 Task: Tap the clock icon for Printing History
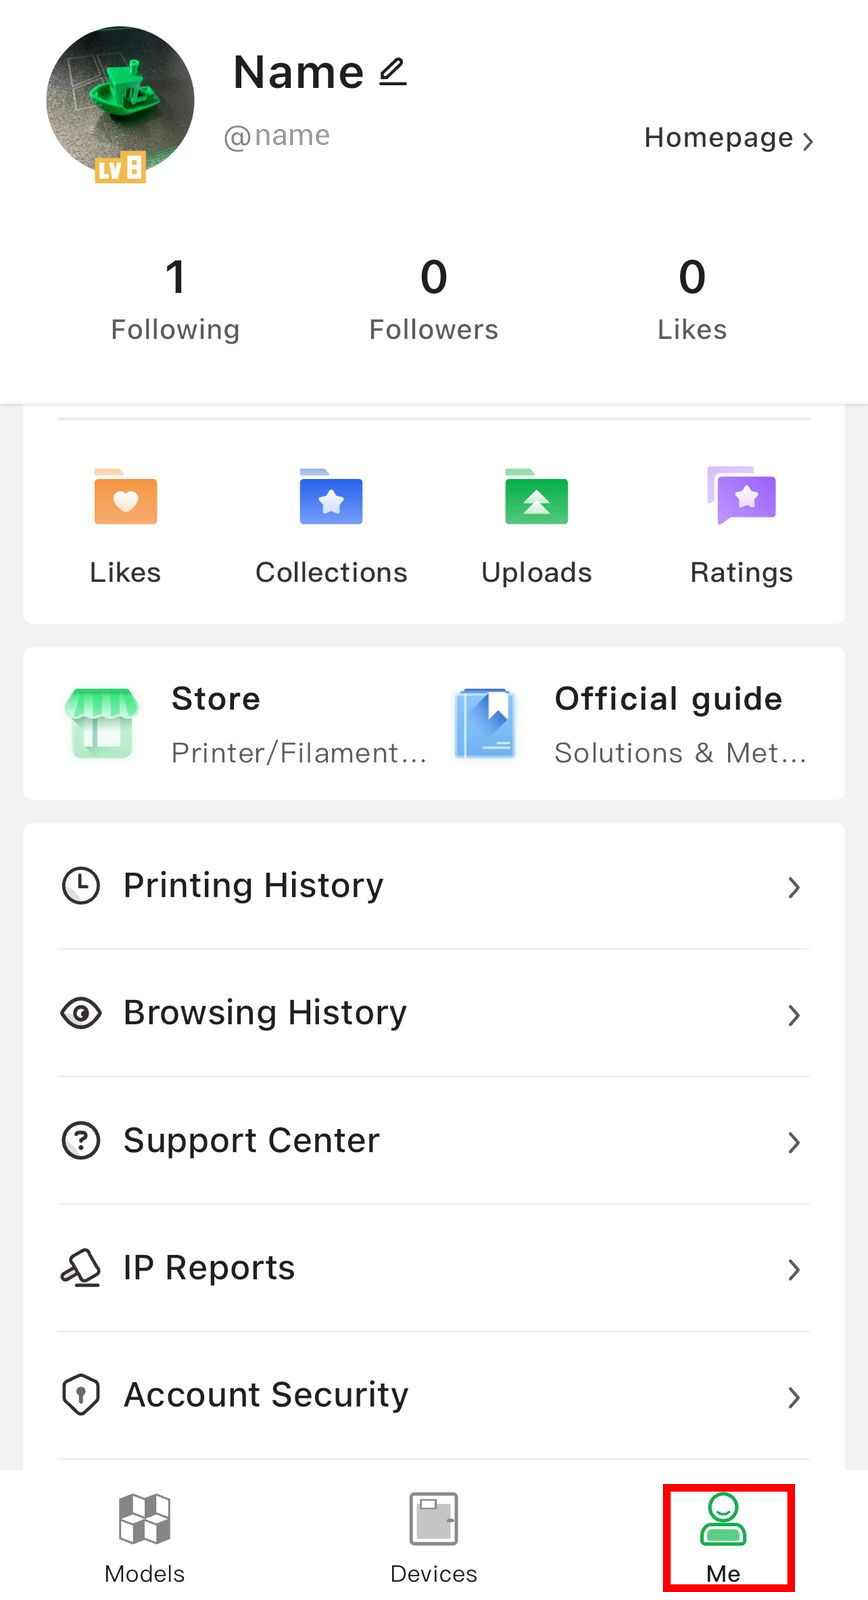(81, 886)
